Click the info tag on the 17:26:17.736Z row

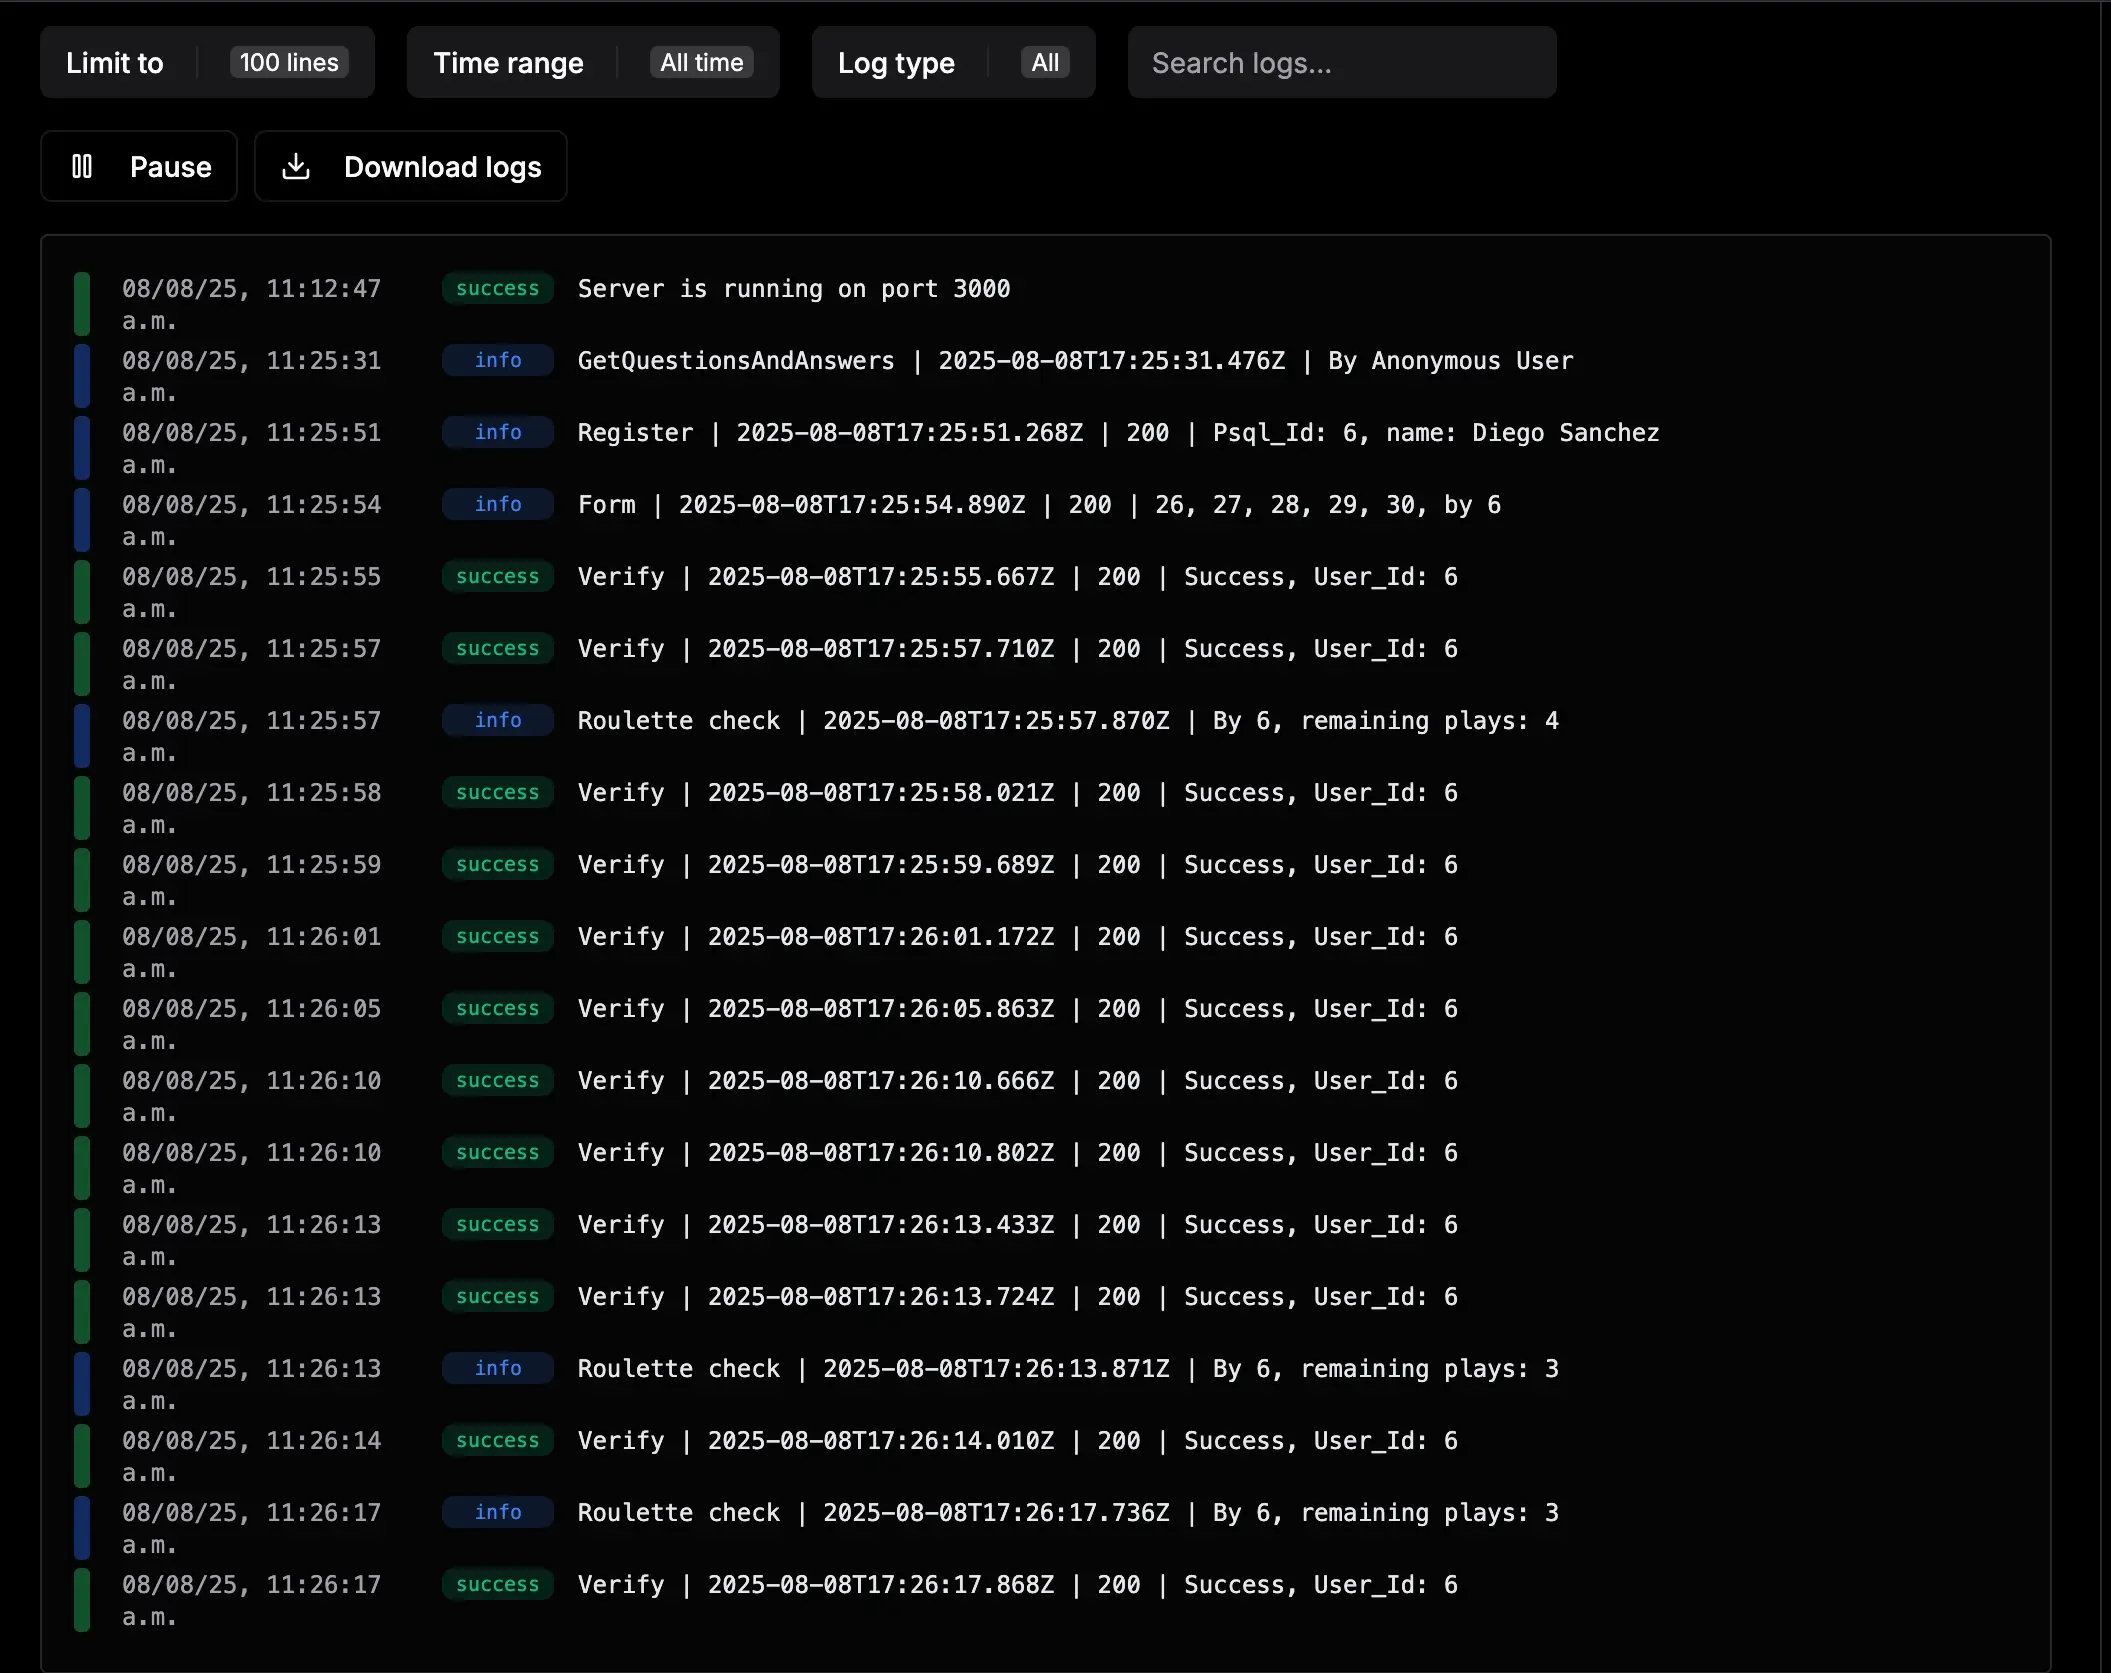pyautogui.click(x=497, y=1513)
